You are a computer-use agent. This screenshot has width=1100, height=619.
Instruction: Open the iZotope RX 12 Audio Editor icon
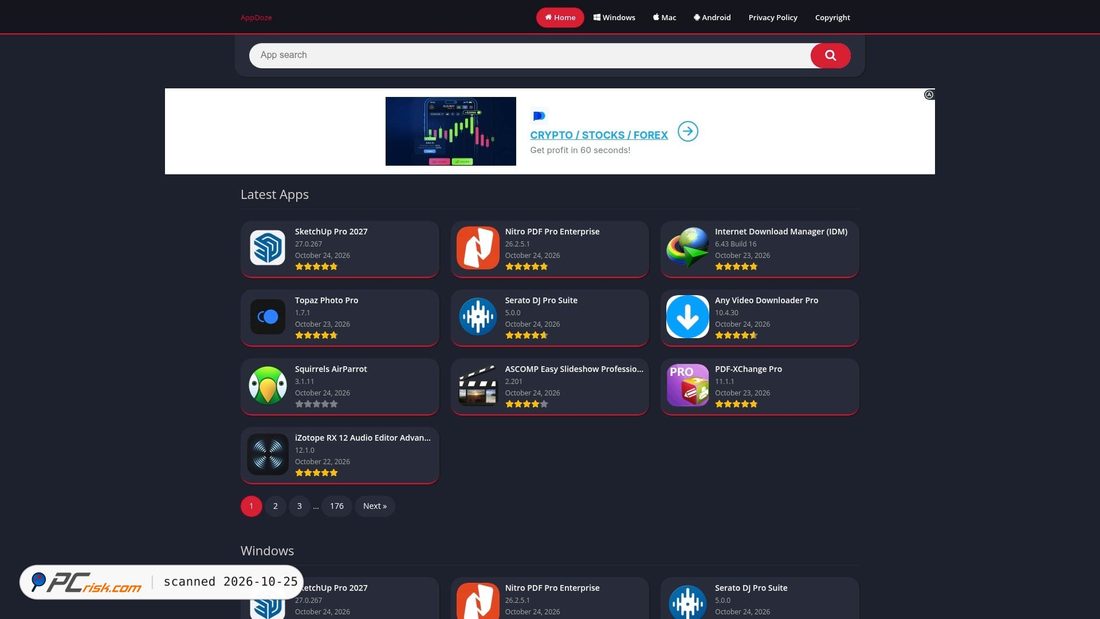tap(267, 454)
